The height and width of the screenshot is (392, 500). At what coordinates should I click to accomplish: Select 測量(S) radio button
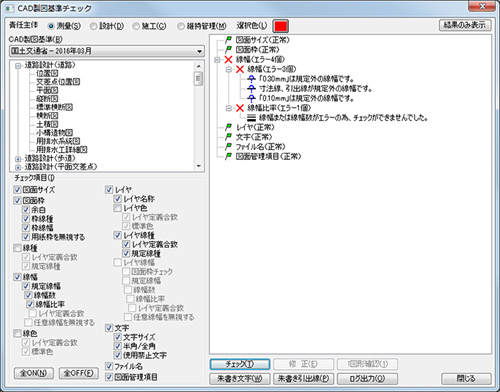point(51,26)
